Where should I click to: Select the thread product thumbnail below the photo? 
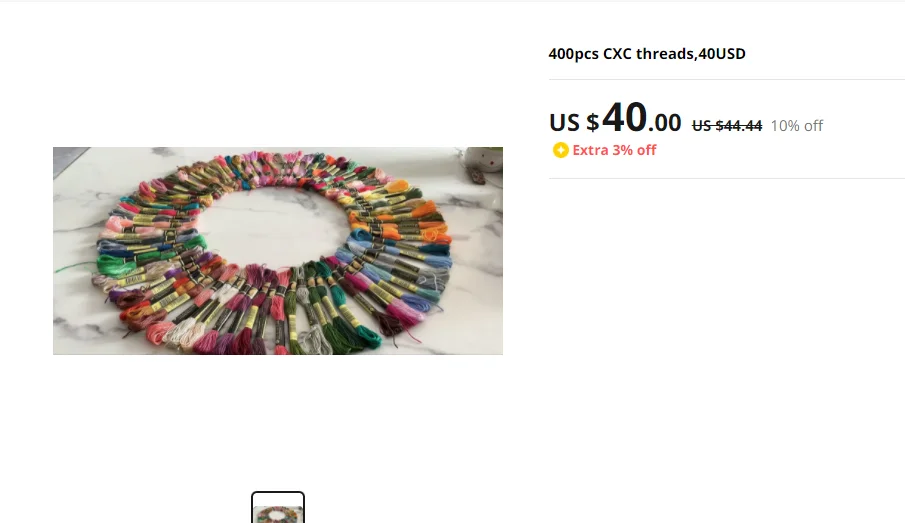(278, 507)
